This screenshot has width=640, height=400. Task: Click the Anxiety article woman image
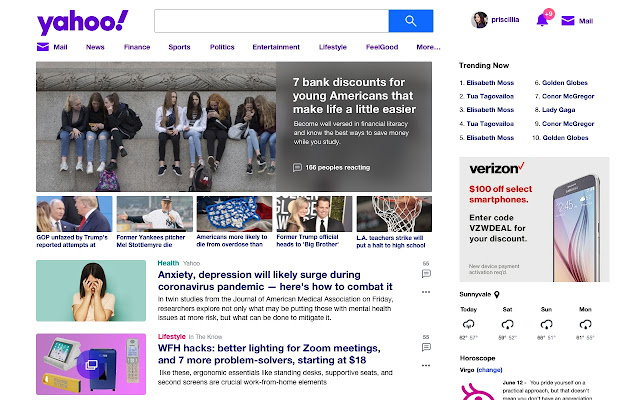pyautogui.click(x=91, y=291)
